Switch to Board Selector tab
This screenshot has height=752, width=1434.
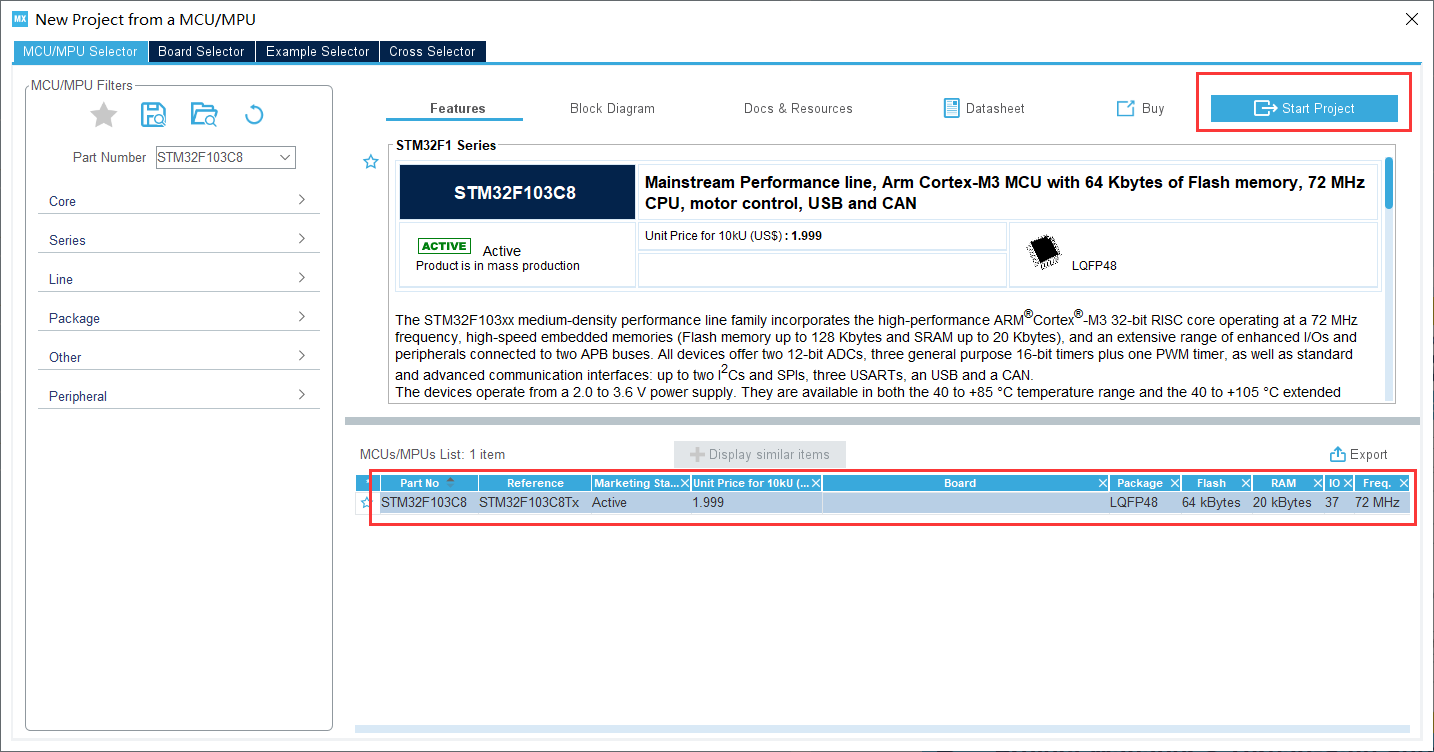tap(201, 51)
